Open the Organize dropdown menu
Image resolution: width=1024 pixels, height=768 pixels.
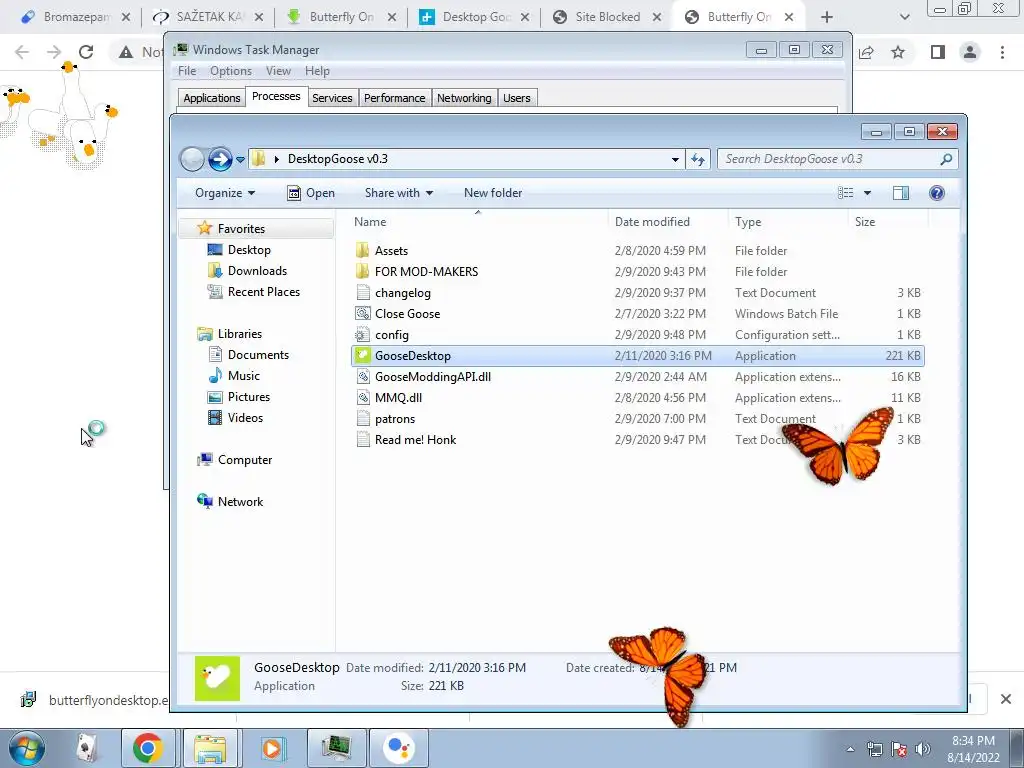click(x=225, y=193)
